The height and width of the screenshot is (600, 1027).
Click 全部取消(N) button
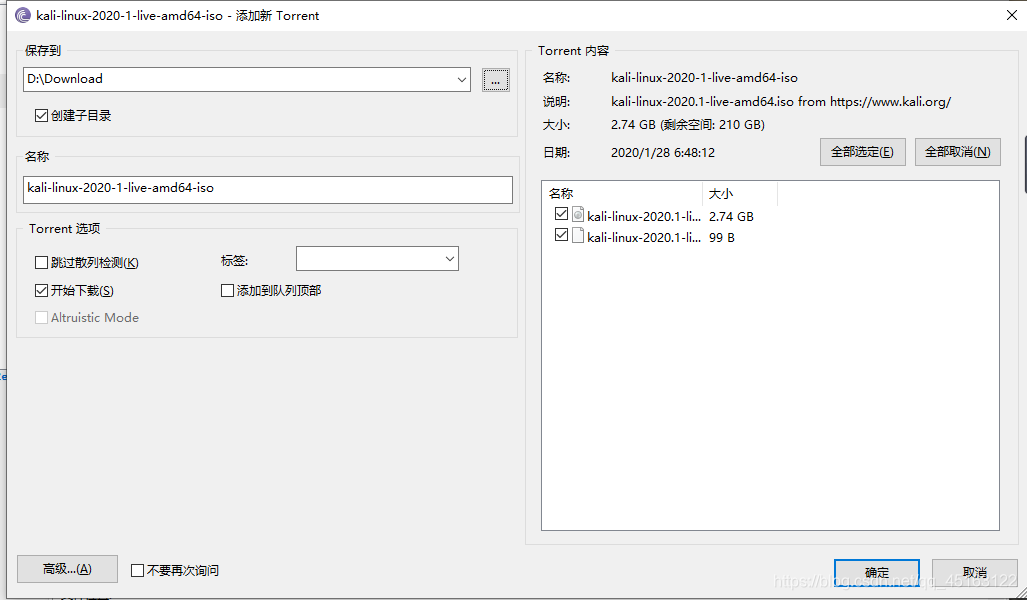coord(958,152)
